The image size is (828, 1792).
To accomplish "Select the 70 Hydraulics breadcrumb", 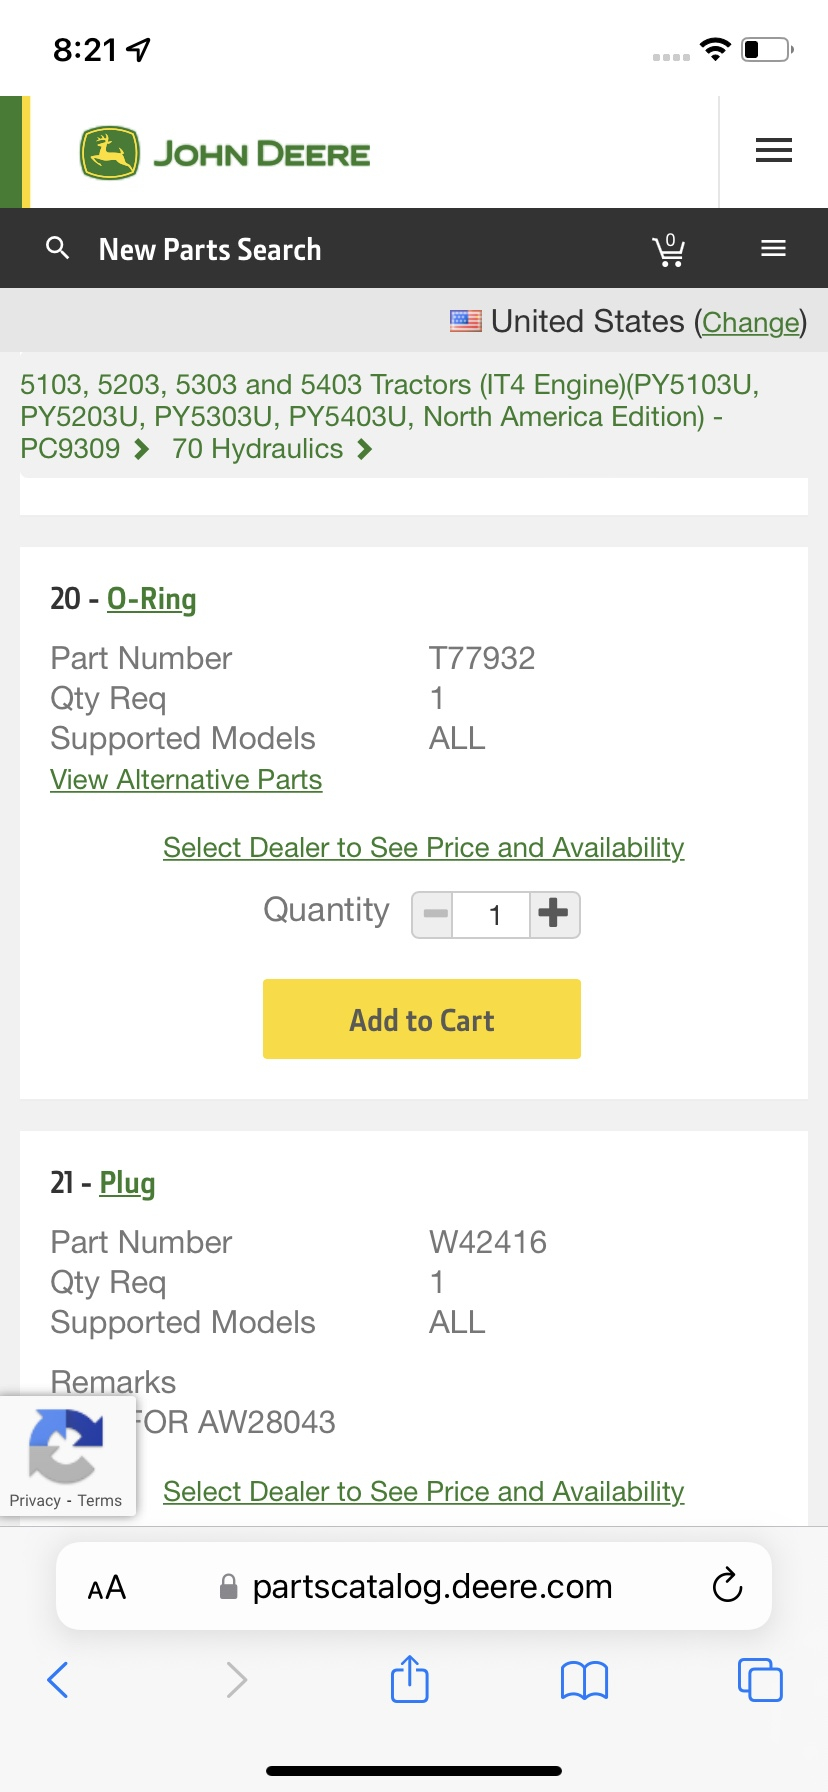I will coord(257,449).
